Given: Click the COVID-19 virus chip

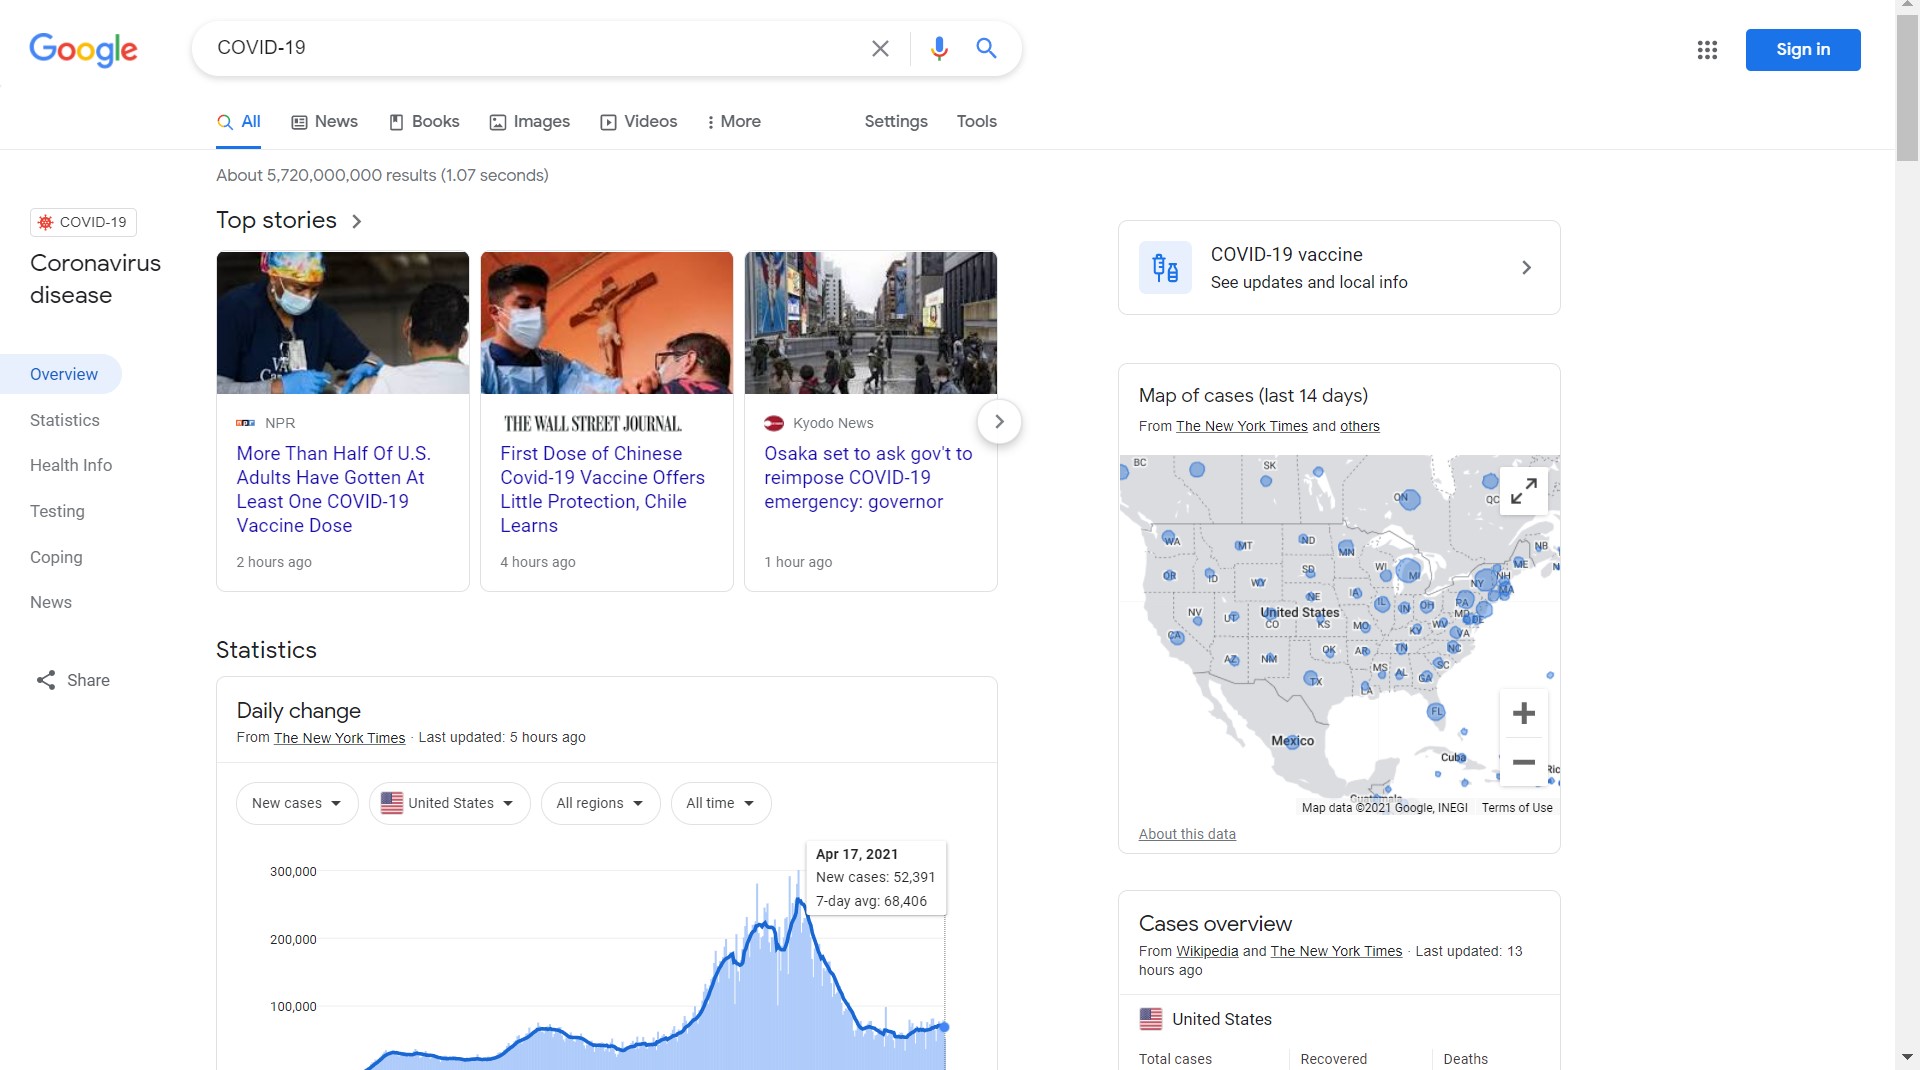Looking at the screenshot, I should tap(83, 222).
